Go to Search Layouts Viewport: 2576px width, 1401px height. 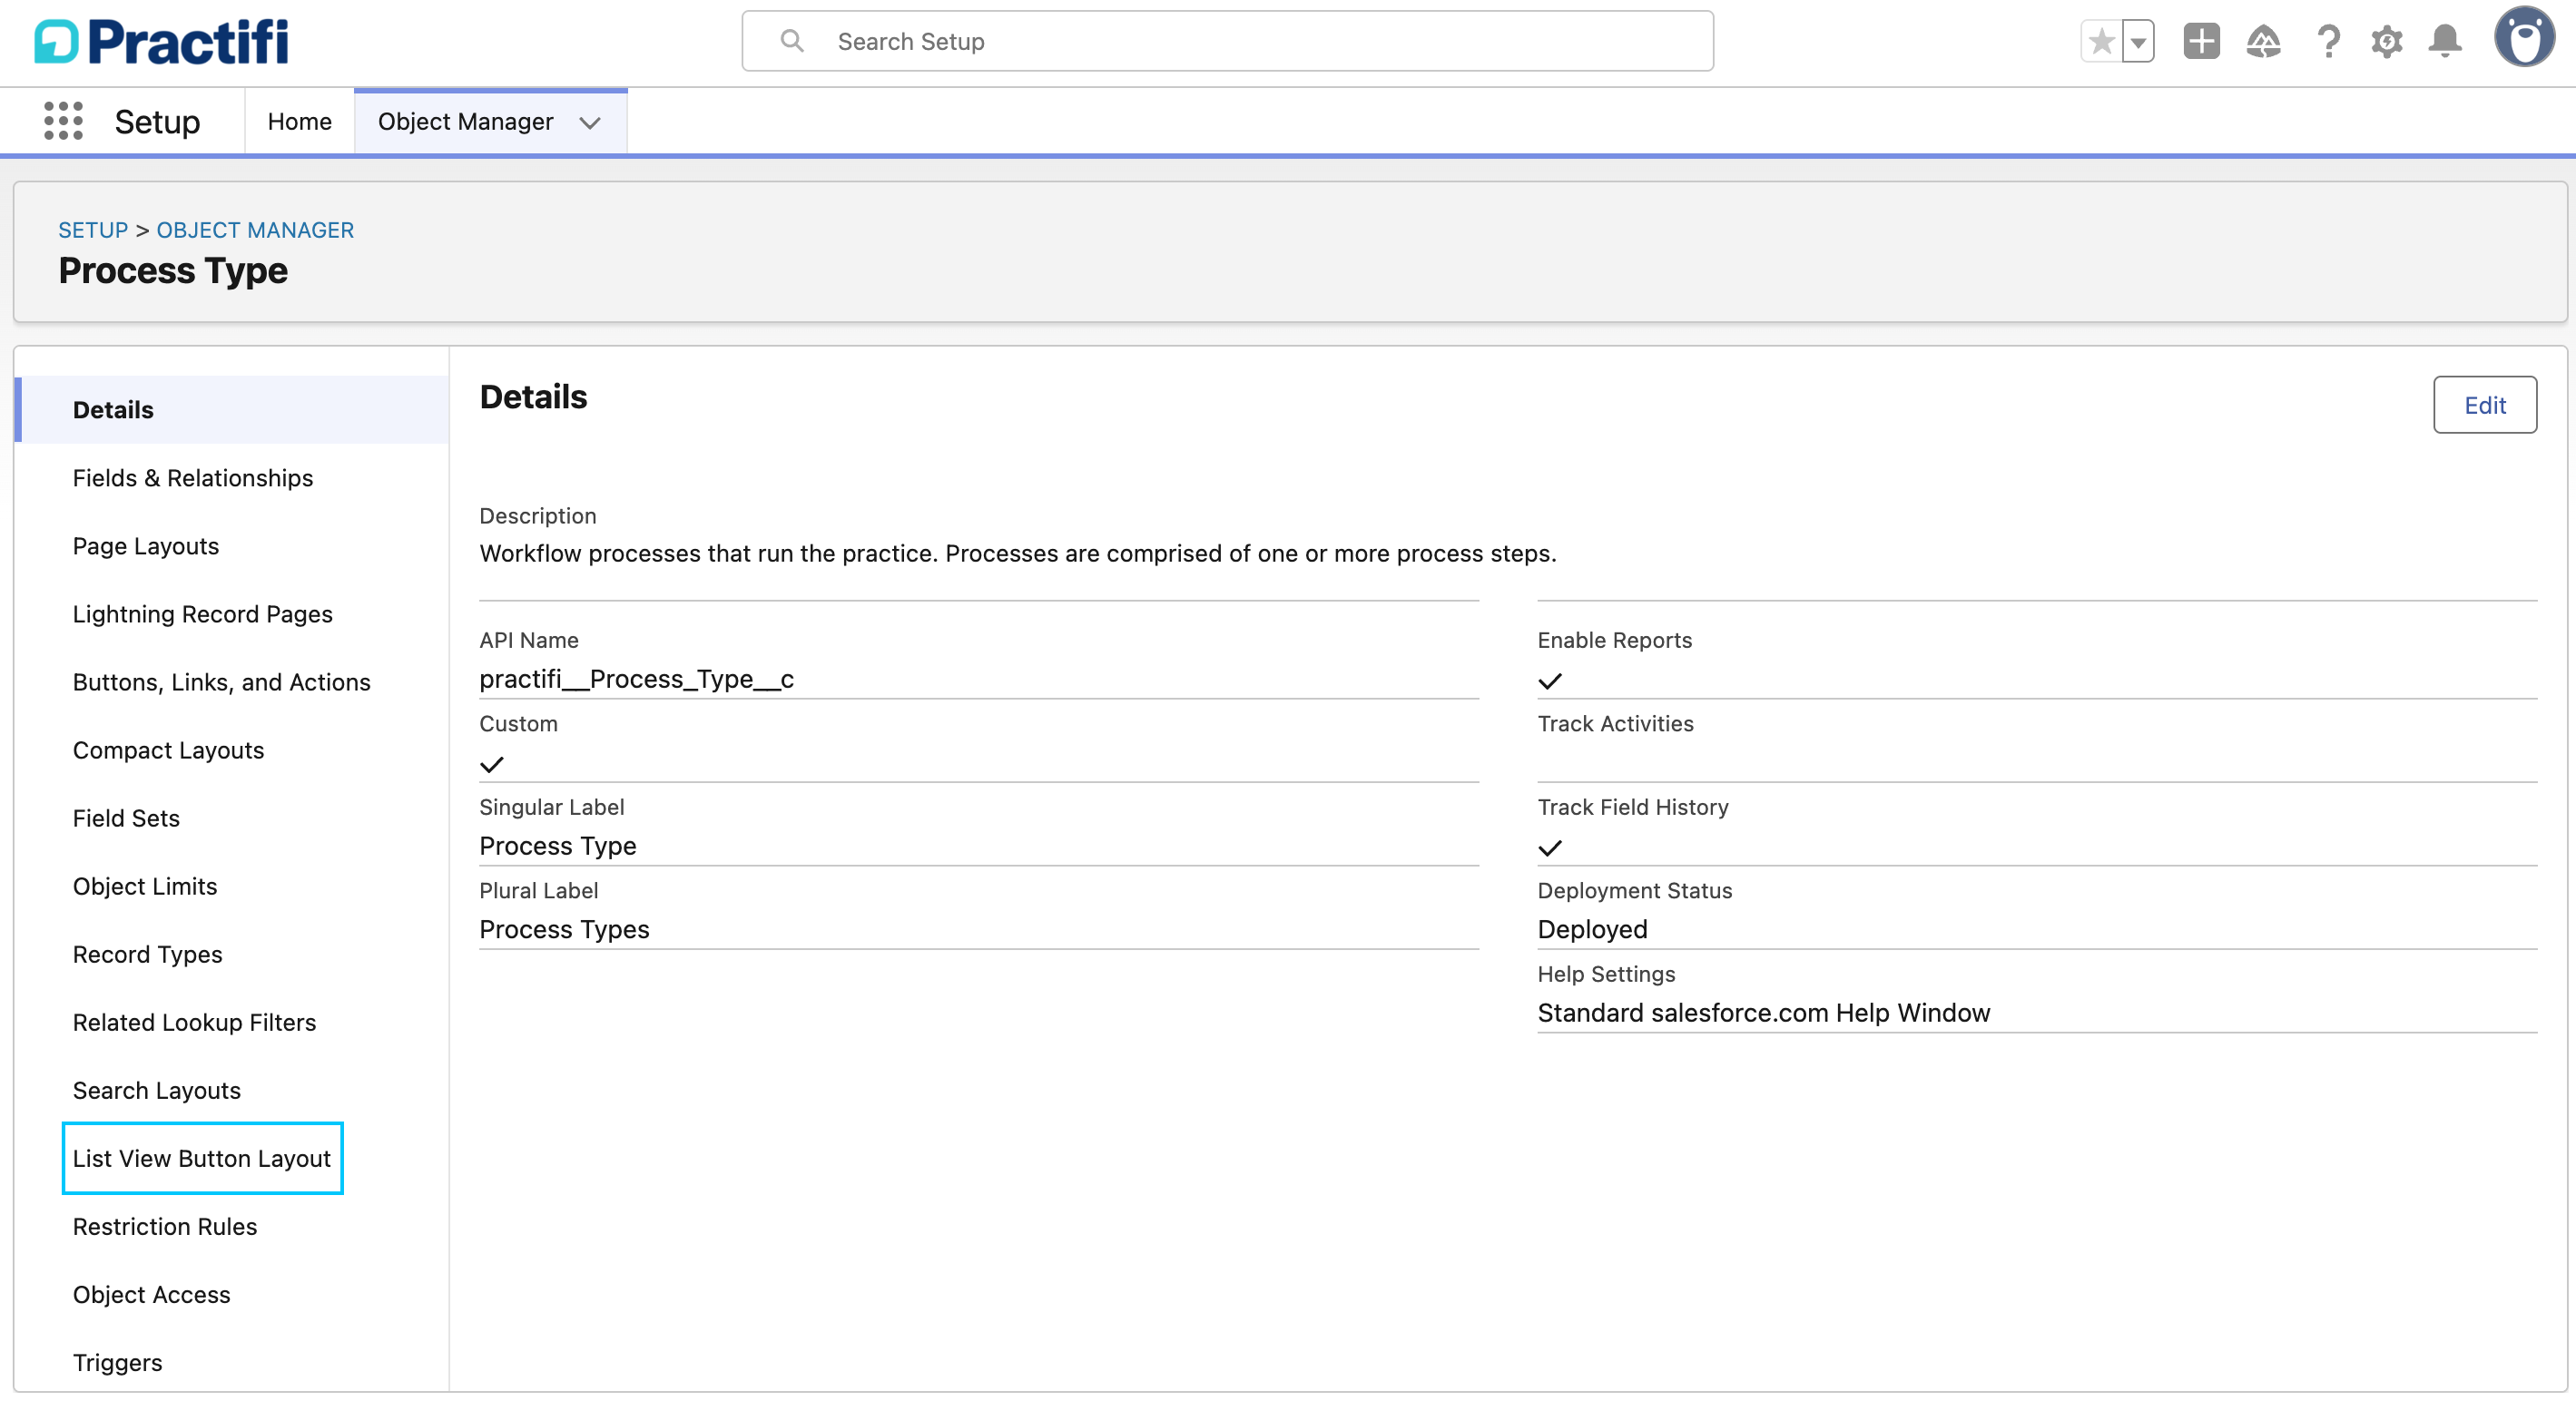(x=157, y=1090)
